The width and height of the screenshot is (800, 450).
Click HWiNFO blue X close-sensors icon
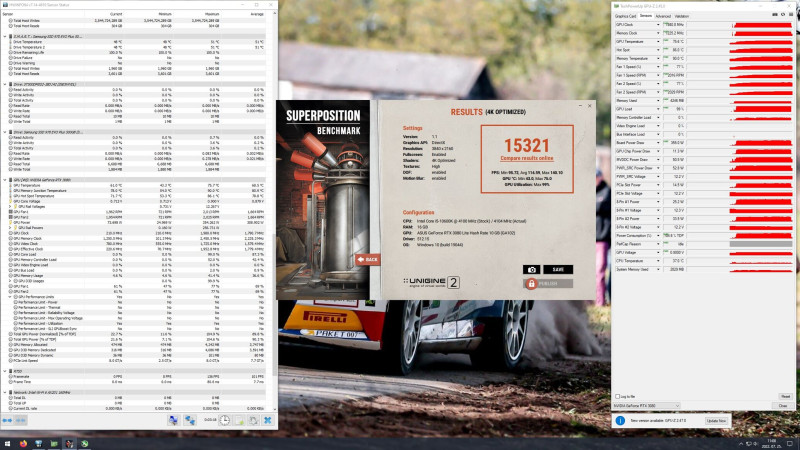[268, 420]
